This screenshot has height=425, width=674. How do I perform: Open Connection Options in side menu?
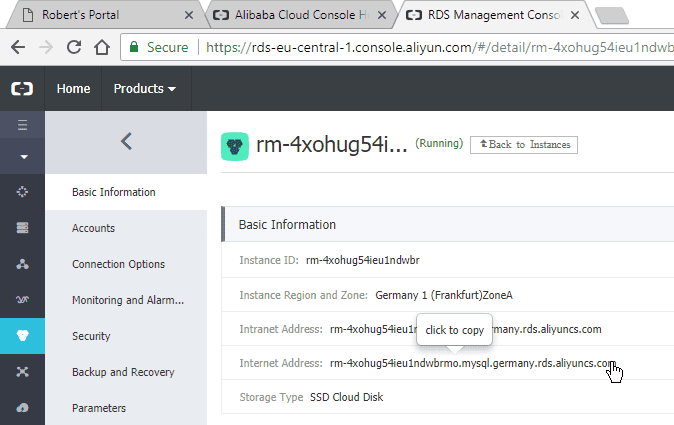point(118,264)
